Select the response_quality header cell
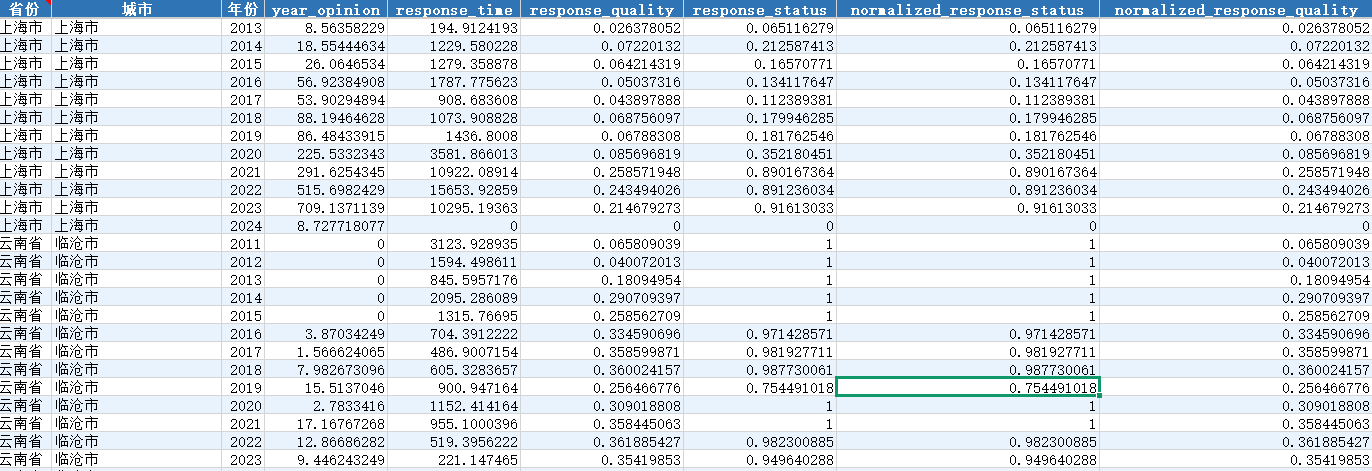Screen dimensions: 1372x471 (602, 9)
